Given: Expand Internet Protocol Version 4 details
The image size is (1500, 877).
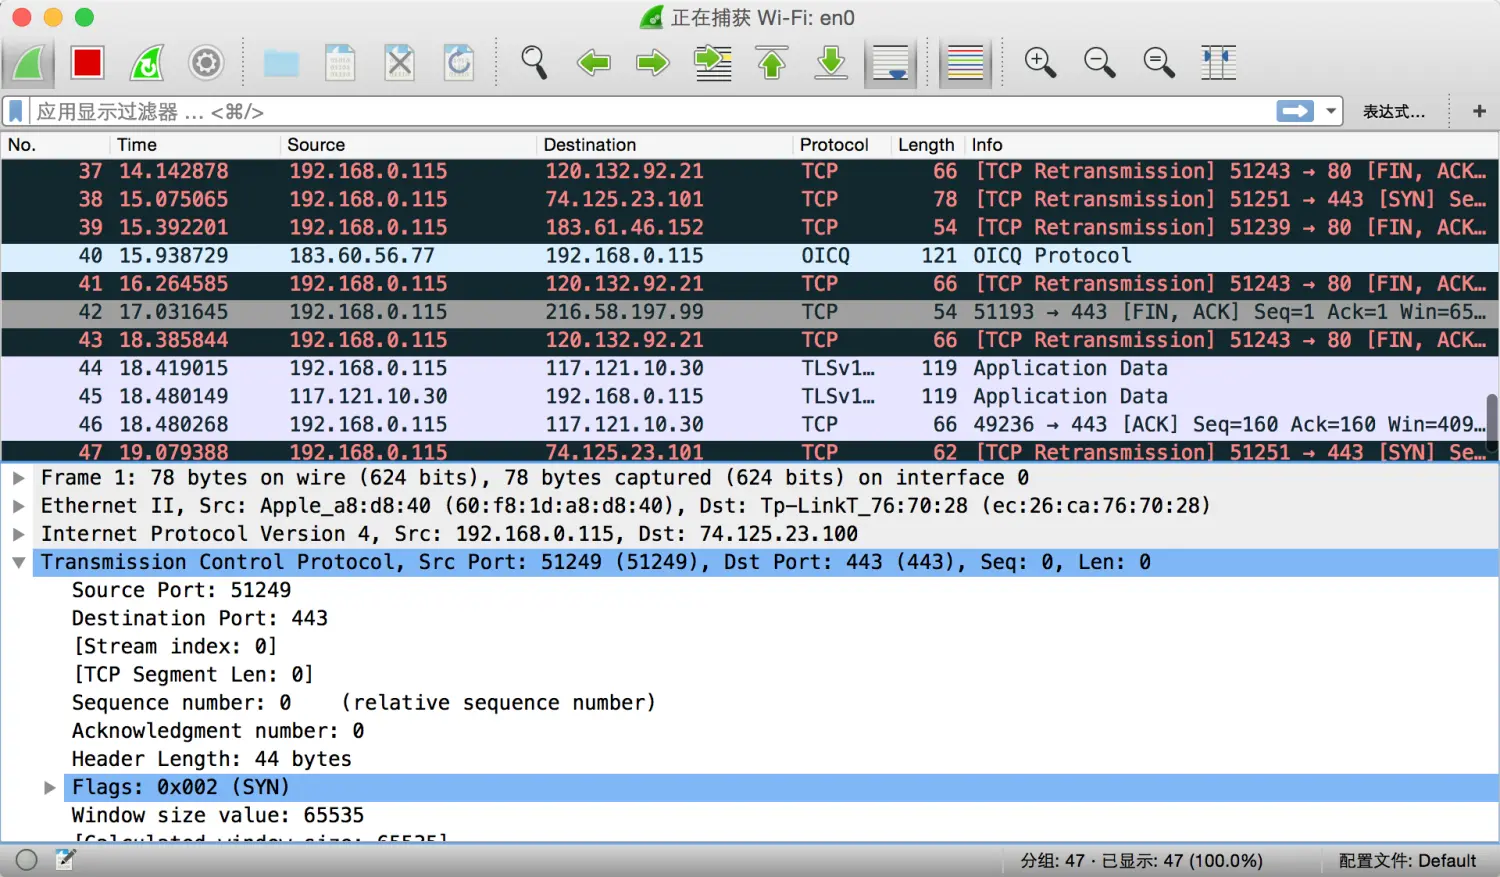Looking at the screenshot, I should pyautogui.click(x=18, y=534).
